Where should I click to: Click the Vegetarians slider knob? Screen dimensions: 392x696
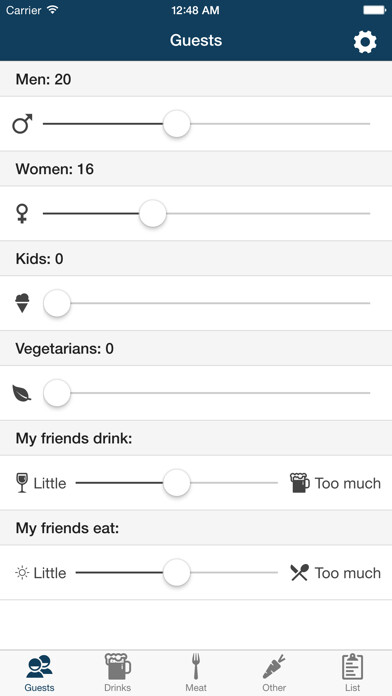(57, 393)
